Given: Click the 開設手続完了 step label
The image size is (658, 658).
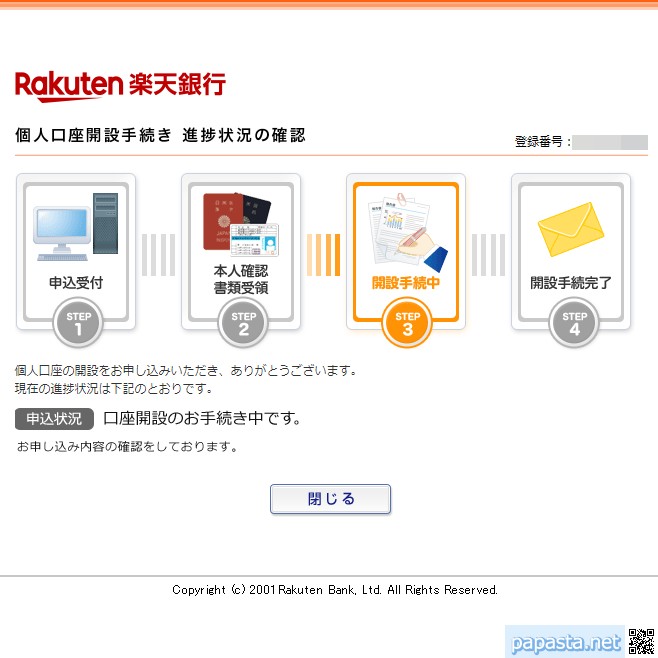Looking at the screenshot, I should [x=571, y=282].
